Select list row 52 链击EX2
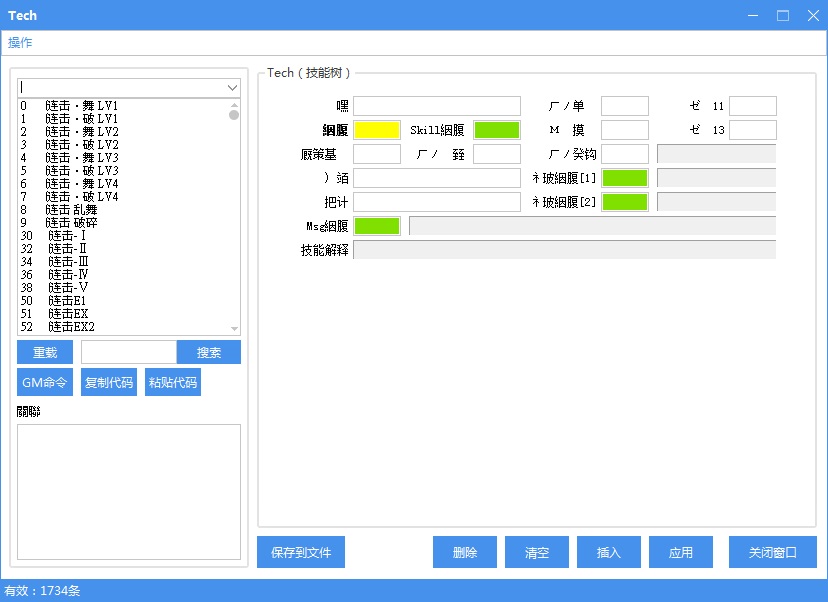Screen dimensions: 828x602 (124, 326)
